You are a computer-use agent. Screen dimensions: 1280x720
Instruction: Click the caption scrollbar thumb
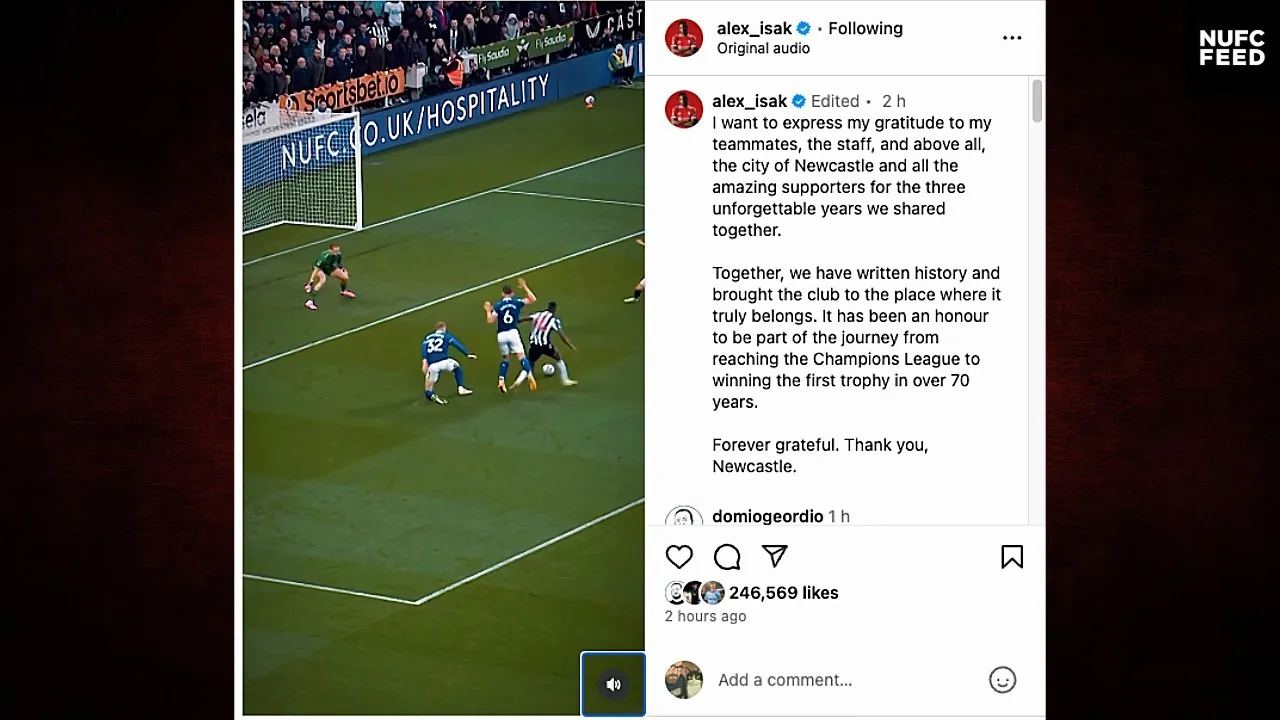click(x=1037, y=101)
